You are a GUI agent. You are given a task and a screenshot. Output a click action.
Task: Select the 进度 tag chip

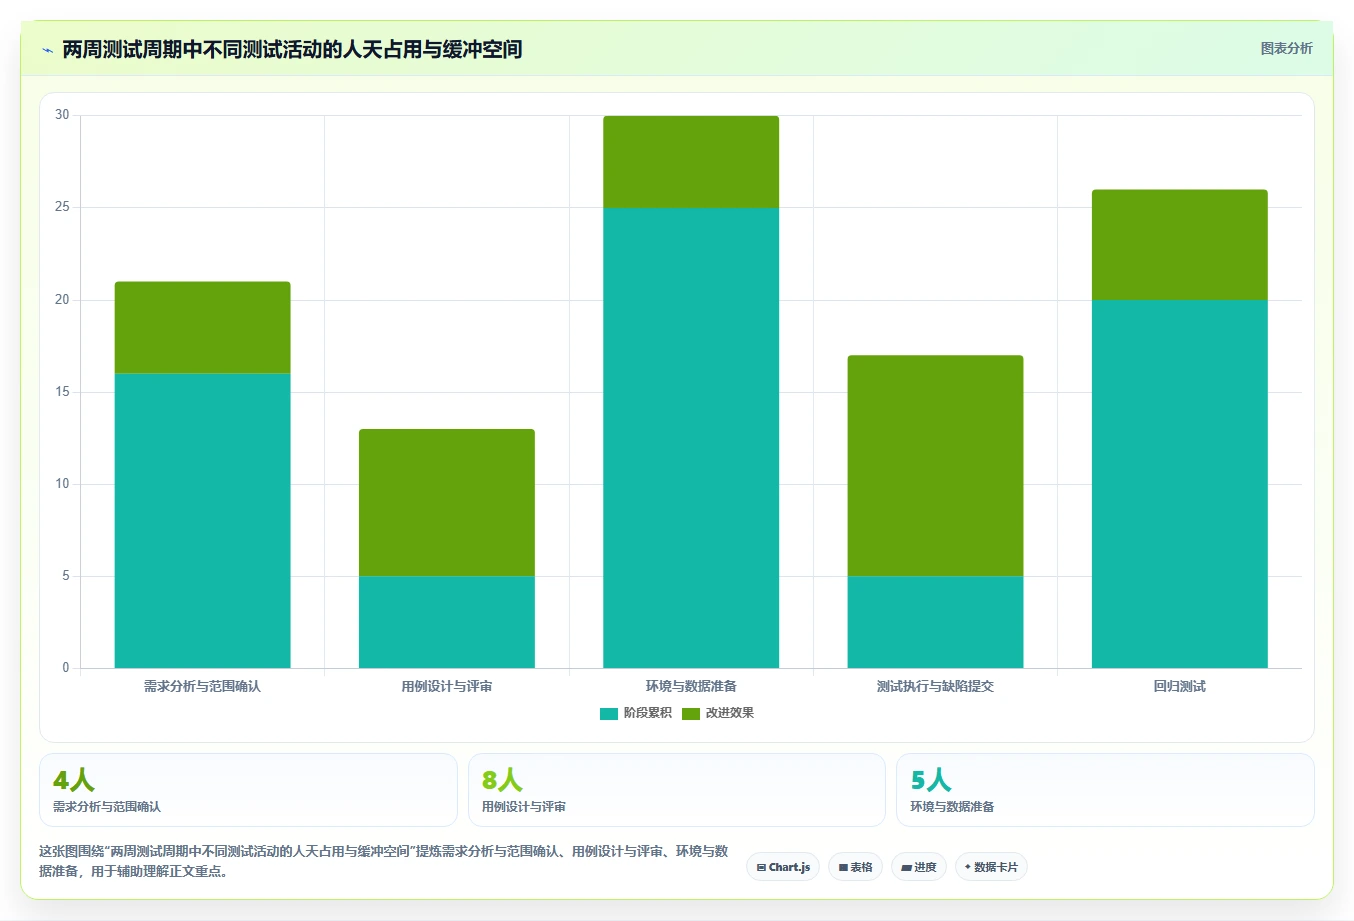pyautogui.click(x=919, y=867)
